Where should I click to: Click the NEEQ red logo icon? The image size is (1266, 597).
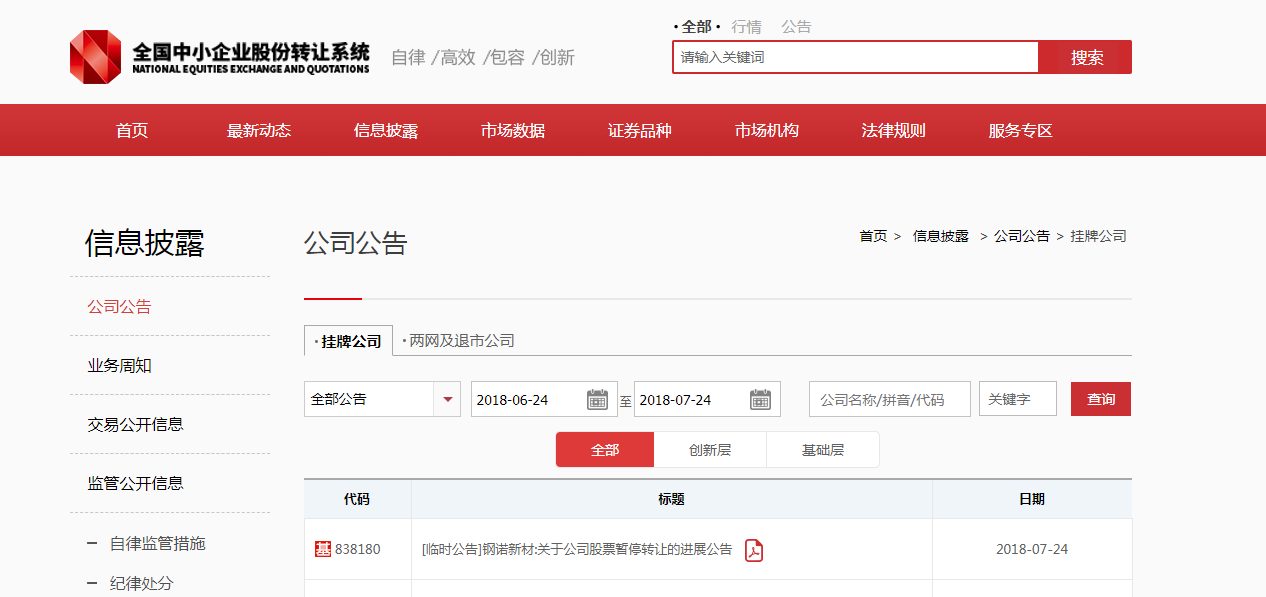pyautogui.click(x=95, y=56)
